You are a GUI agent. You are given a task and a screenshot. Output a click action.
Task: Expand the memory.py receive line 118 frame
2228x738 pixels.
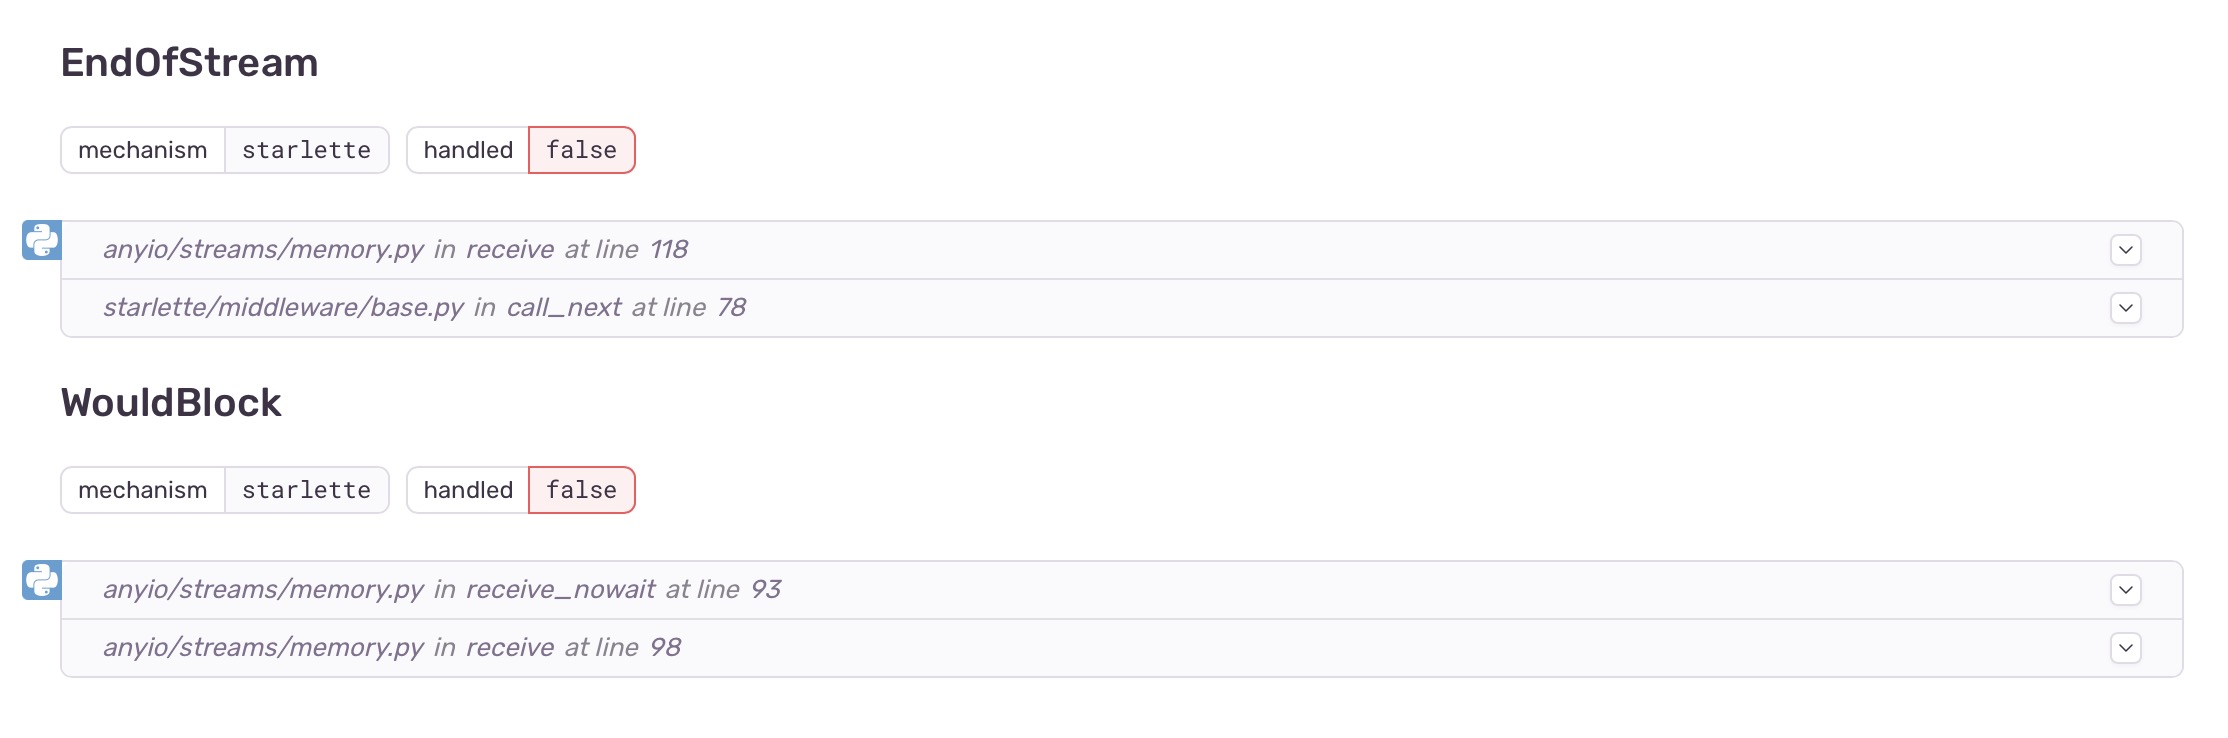point(2127,249)
